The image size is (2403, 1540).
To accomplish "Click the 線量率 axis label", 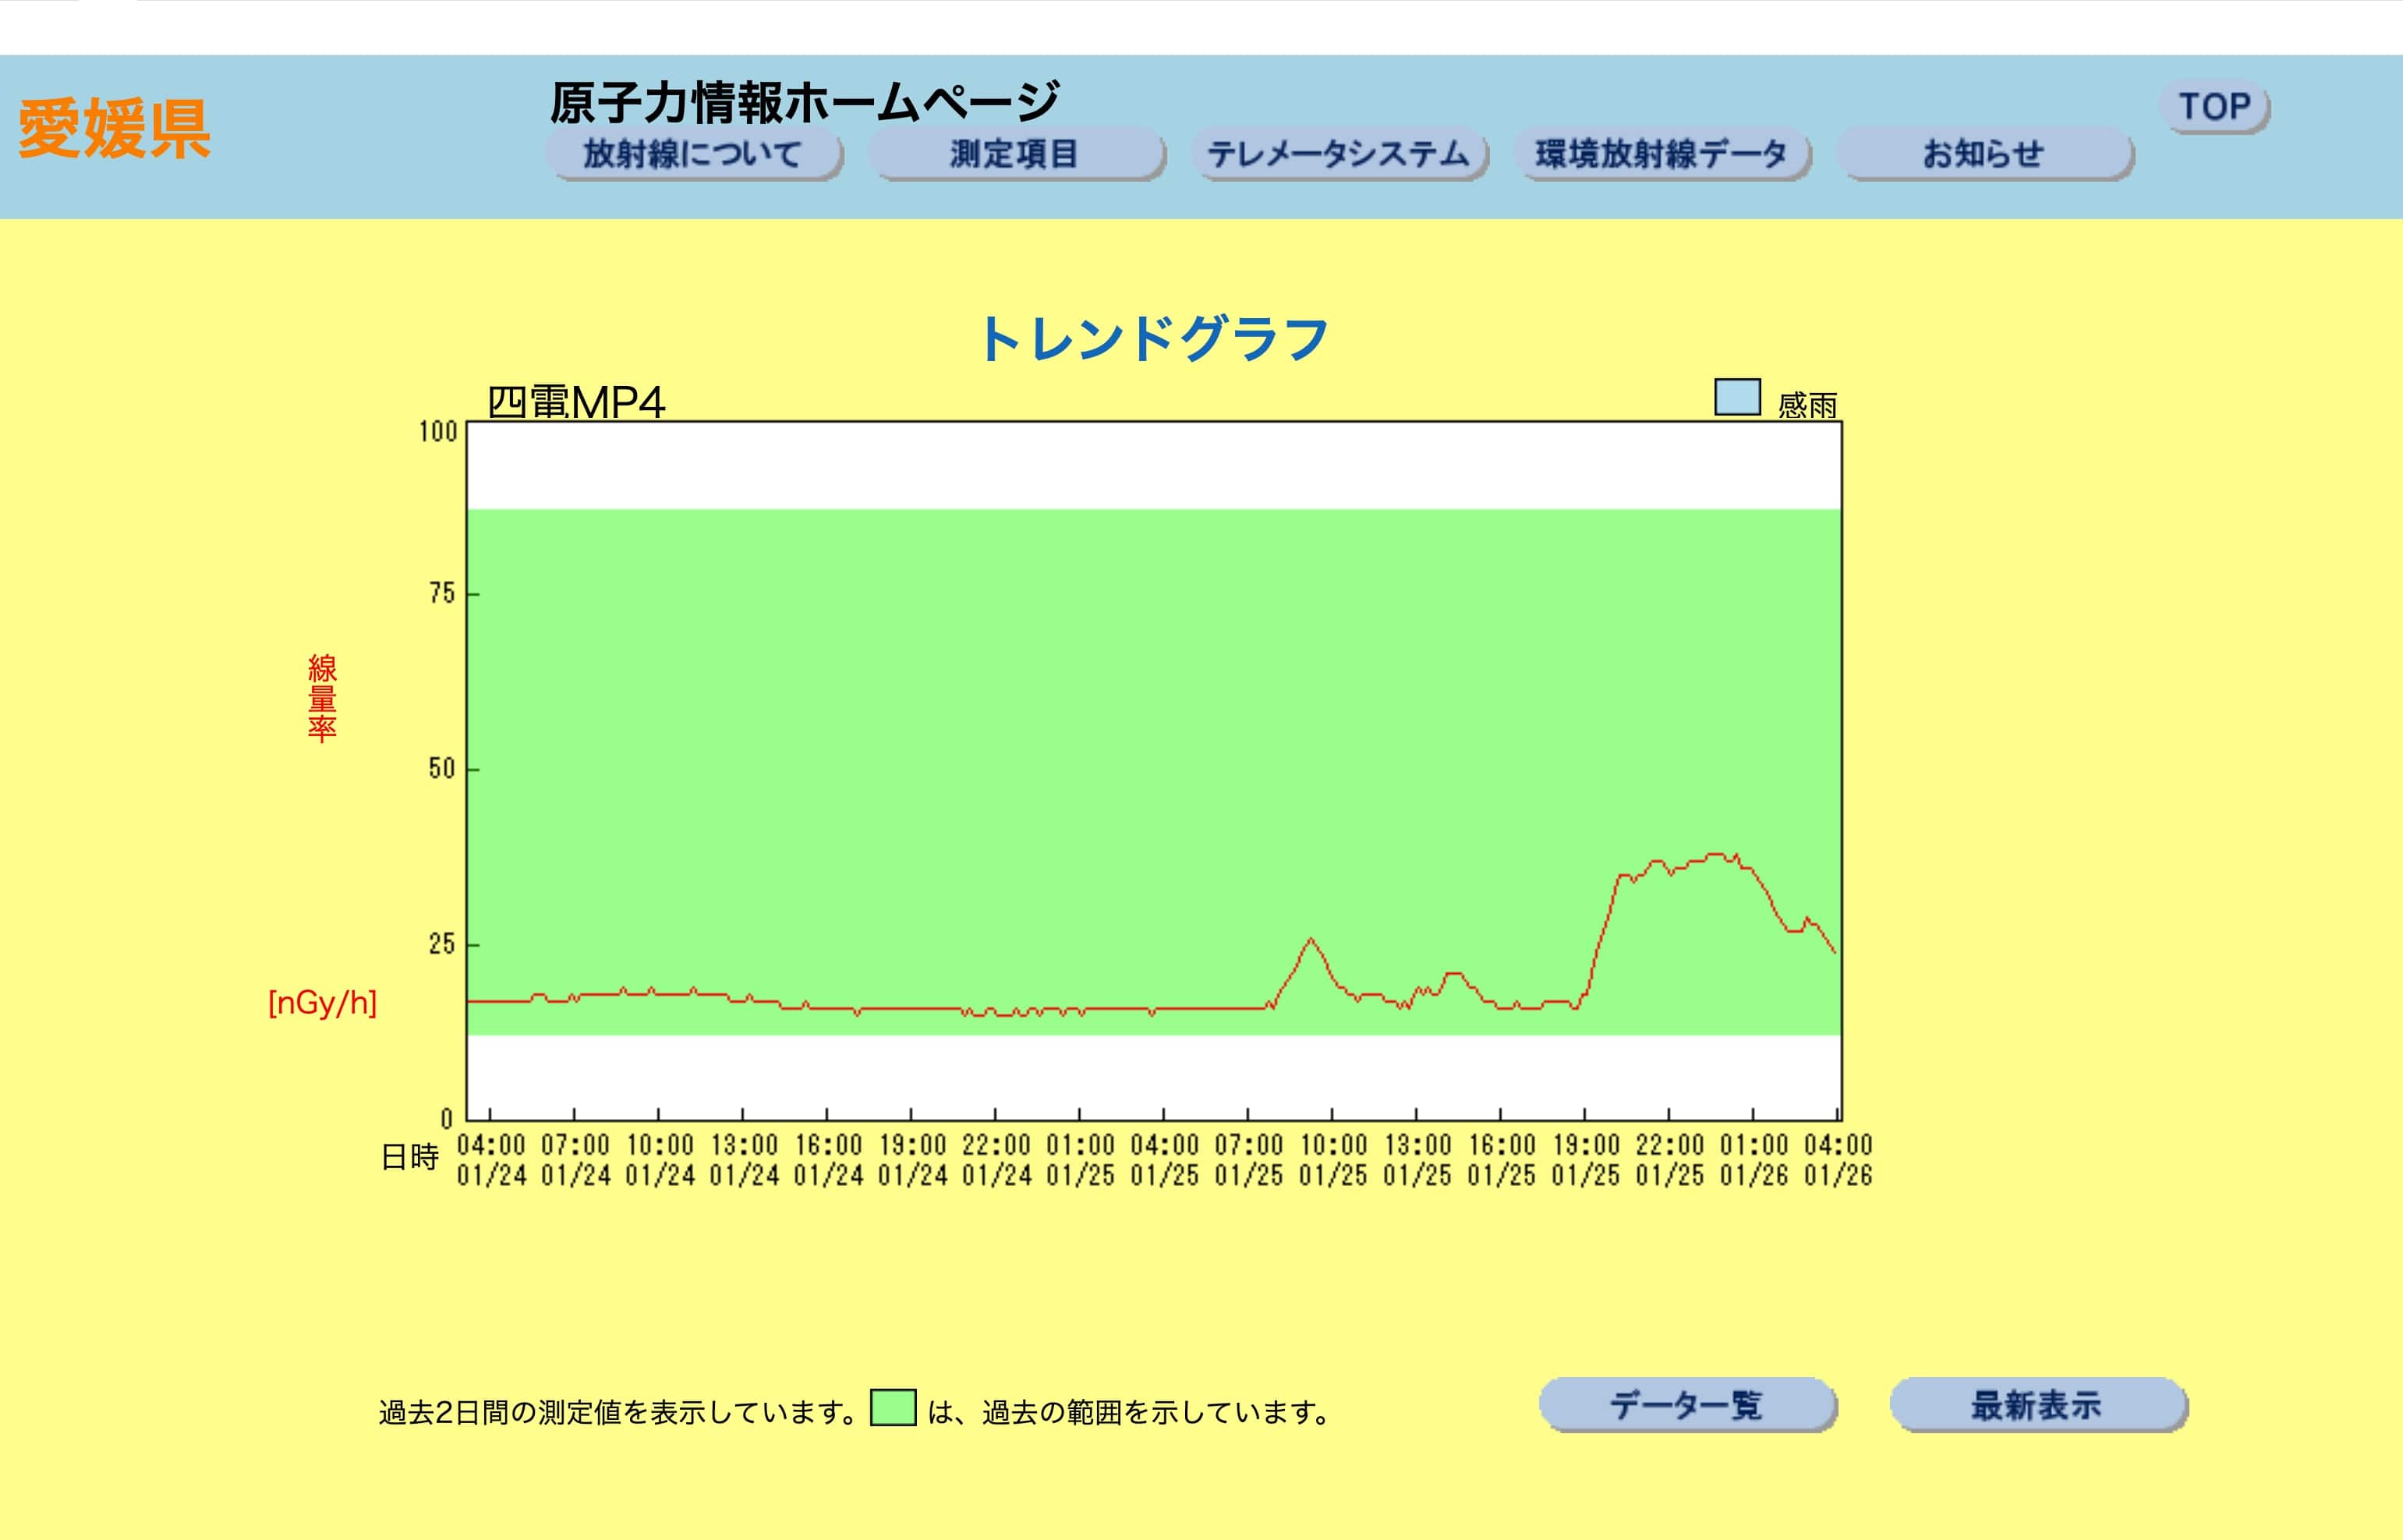I will [322, 698].
